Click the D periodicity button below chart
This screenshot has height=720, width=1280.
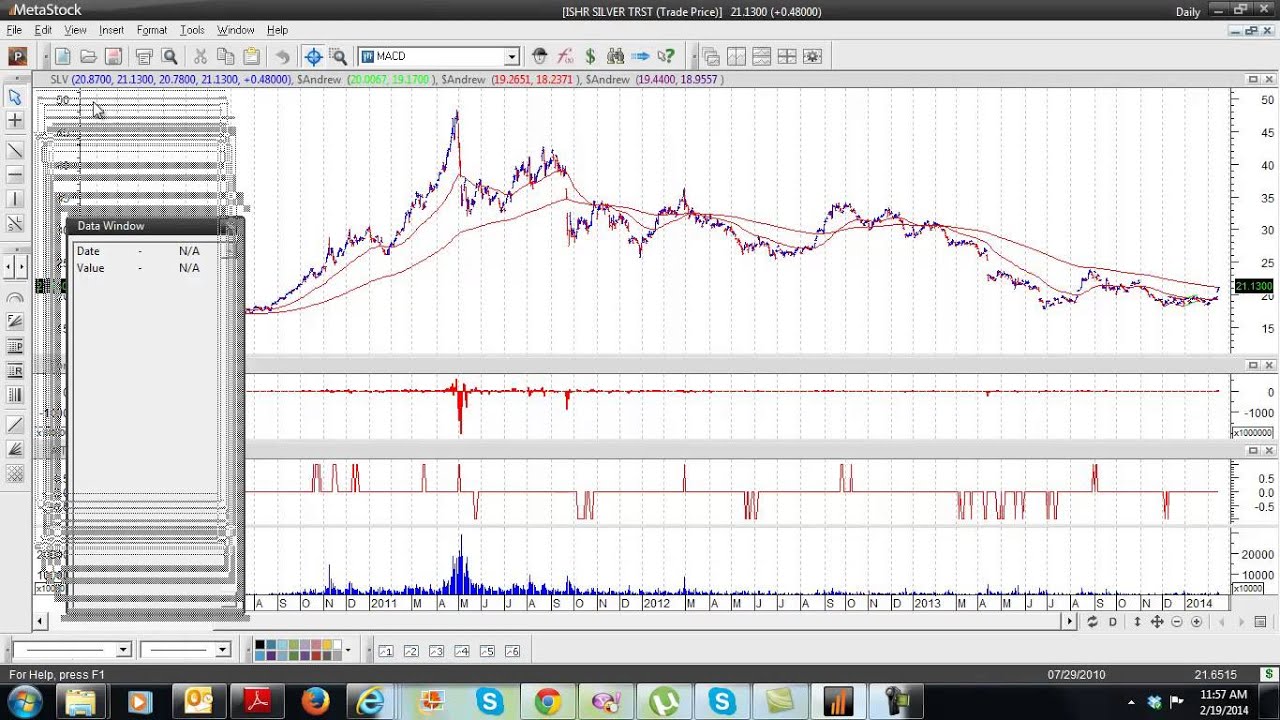pos(1113,622)
